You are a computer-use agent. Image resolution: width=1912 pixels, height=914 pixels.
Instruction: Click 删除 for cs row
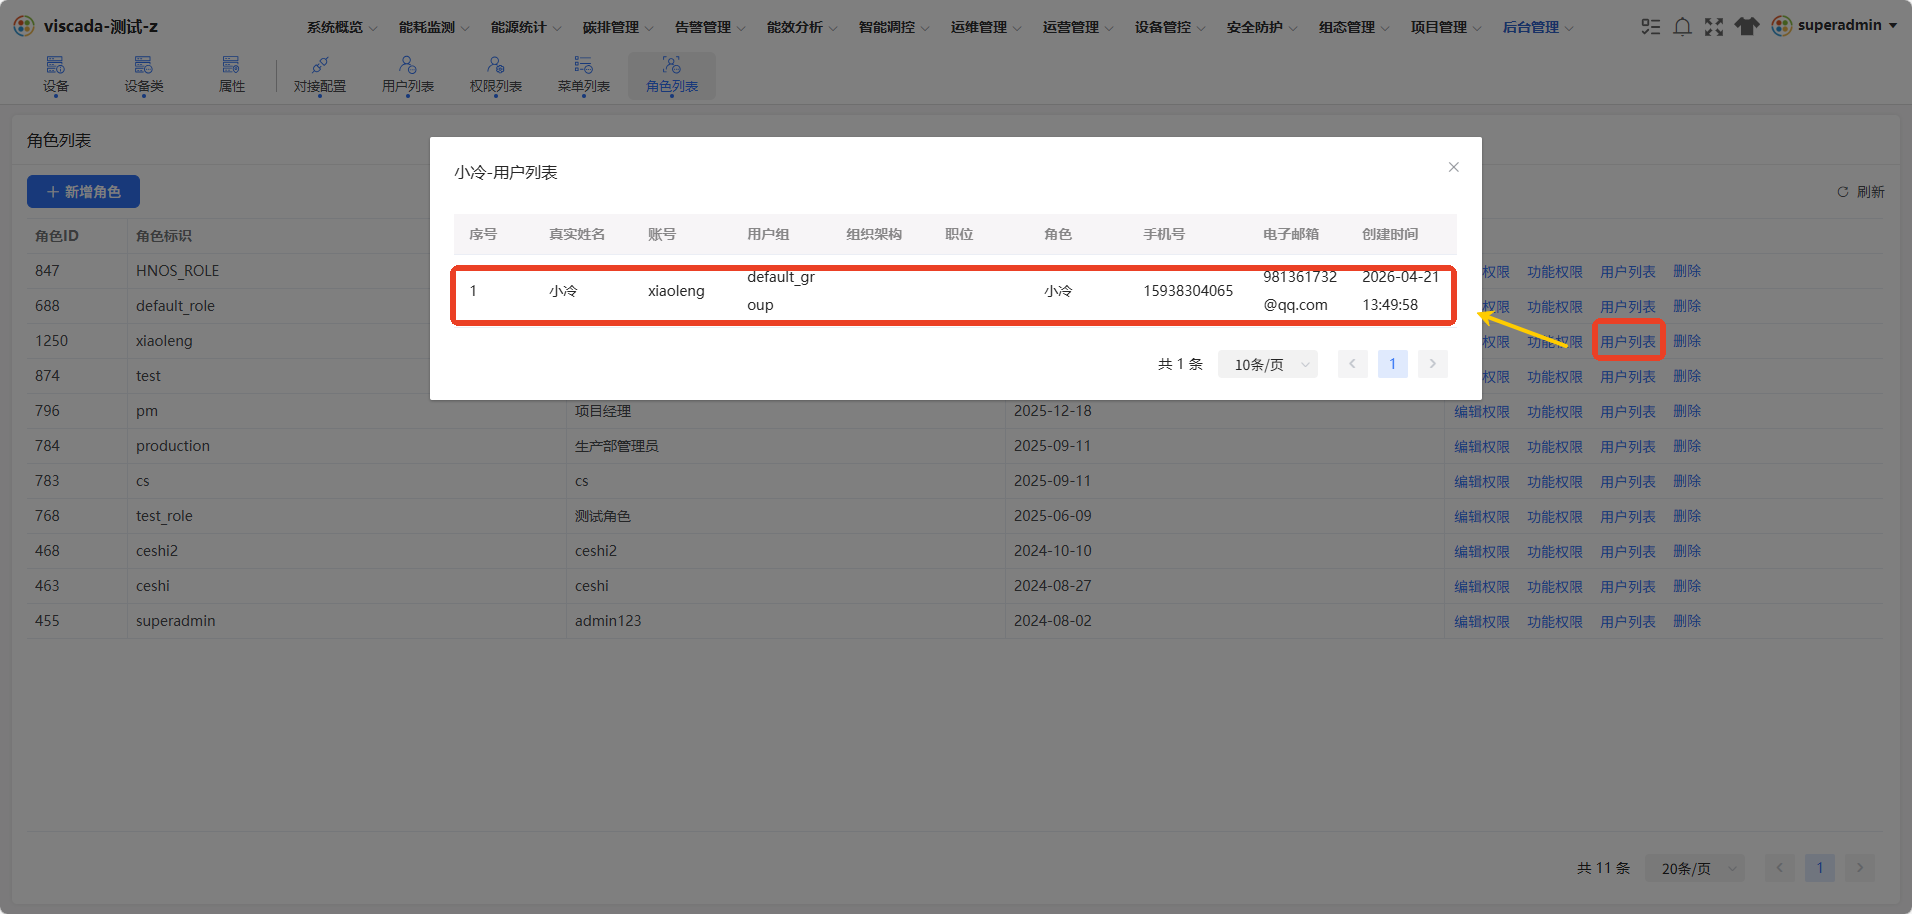pyautogui.click(x=1687, y=481)
